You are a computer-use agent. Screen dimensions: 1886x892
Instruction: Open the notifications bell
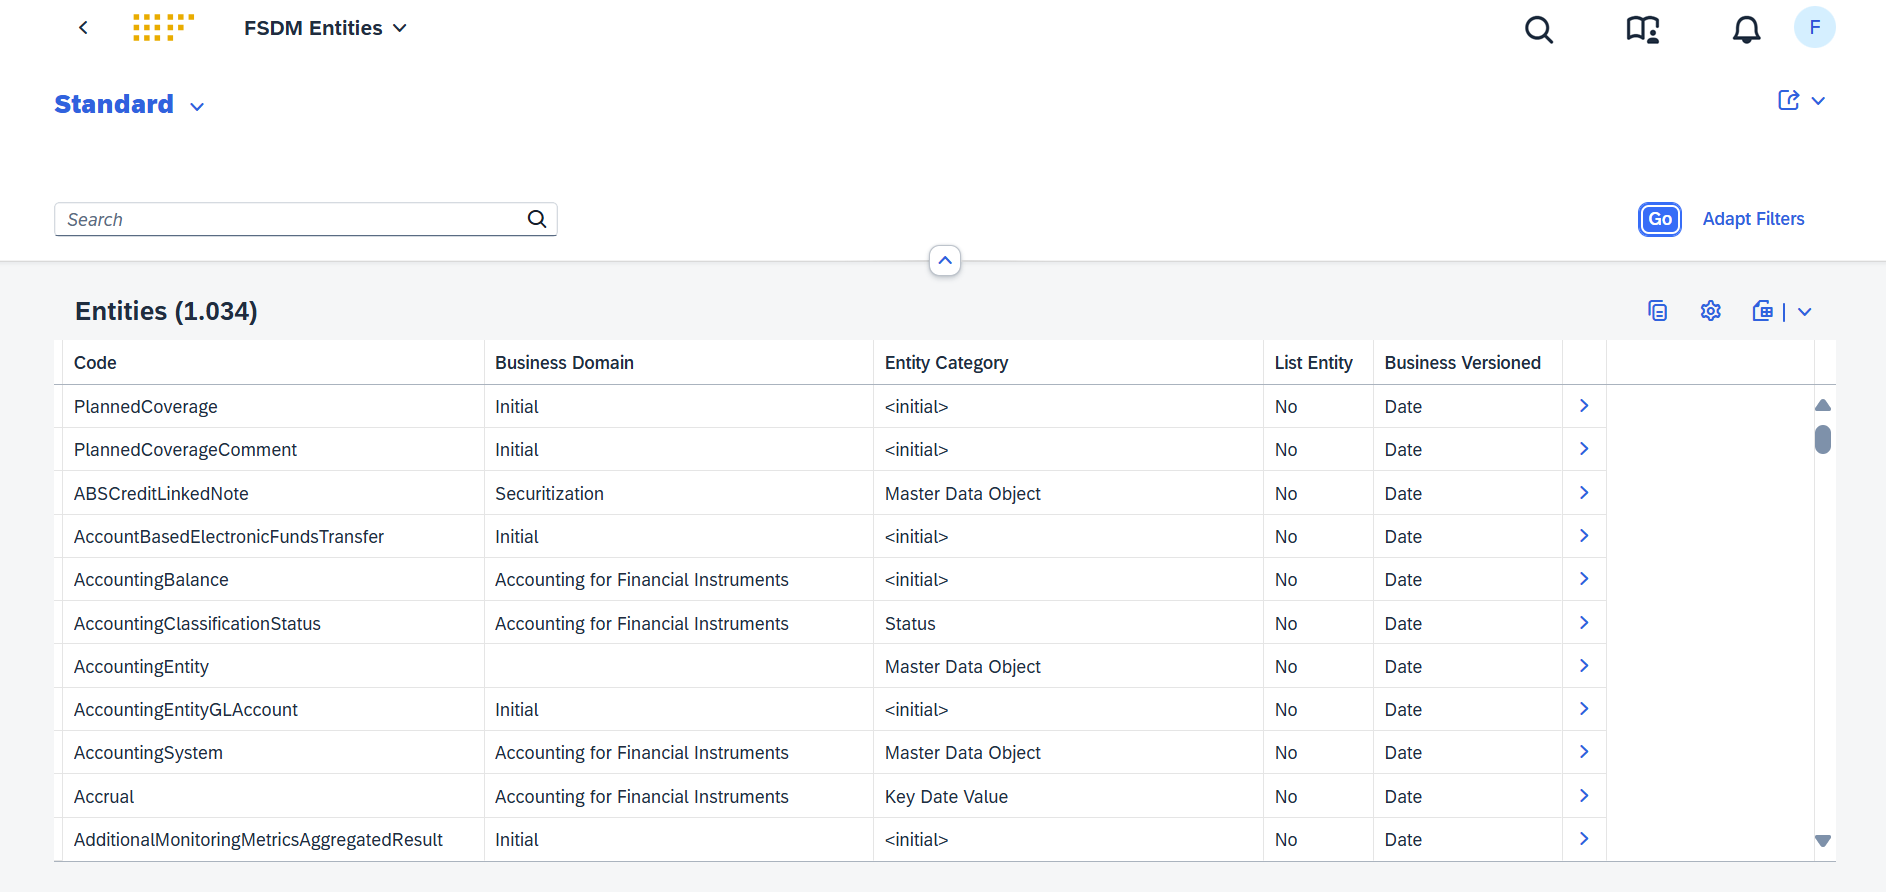point(1746,30)
